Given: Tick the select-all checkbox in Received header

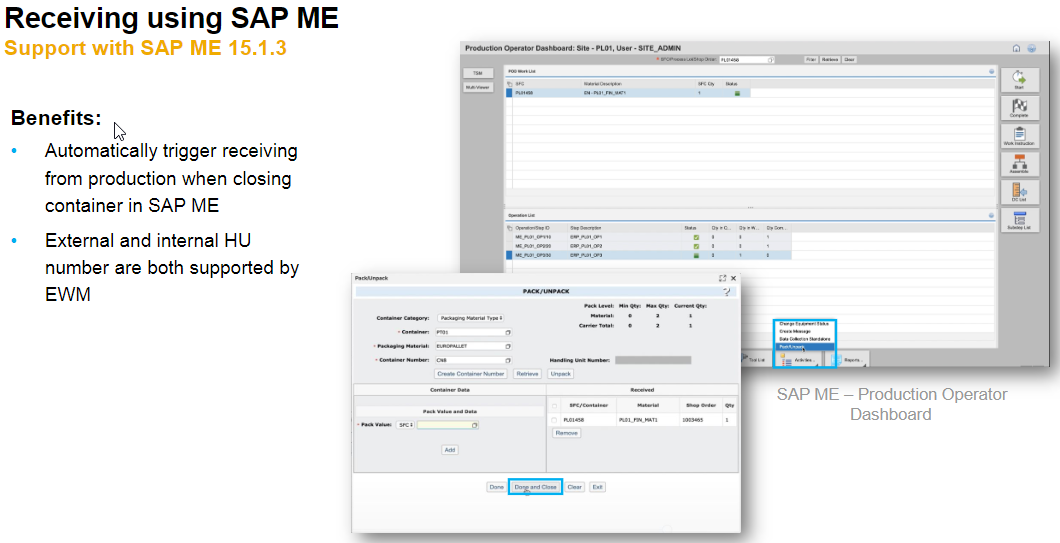Looking at the screenshot, I should click(x=554, y=406).
